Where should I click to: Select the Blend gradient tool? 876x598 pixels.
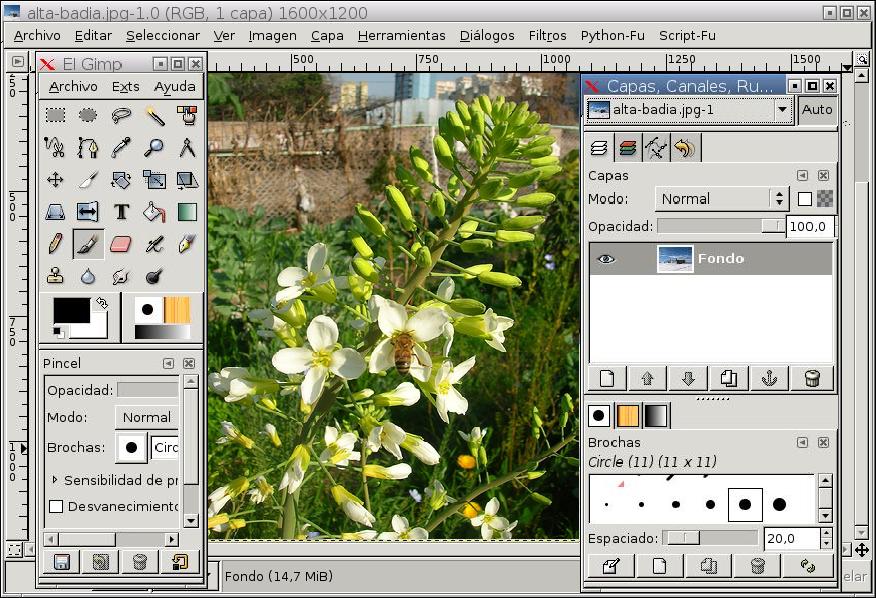pyautogui.click(x=187, y=212)
